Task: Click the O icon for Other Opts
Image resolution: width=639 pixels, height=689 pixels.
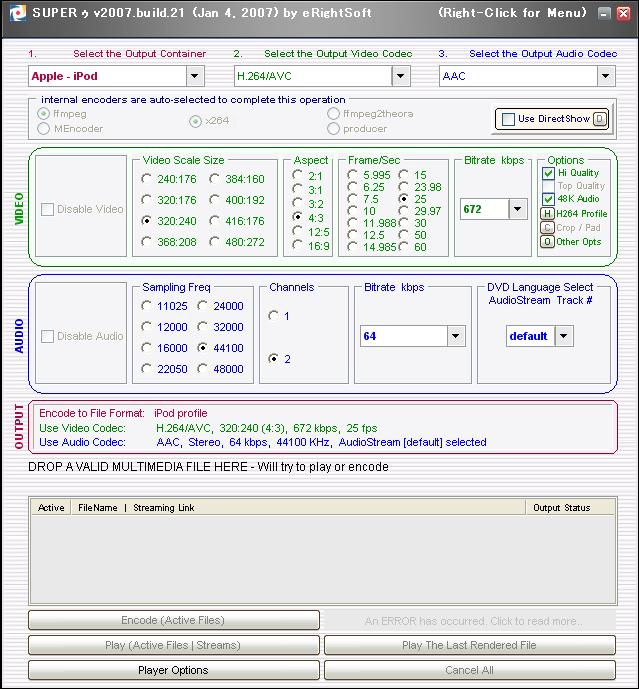Action: [547, 242]
